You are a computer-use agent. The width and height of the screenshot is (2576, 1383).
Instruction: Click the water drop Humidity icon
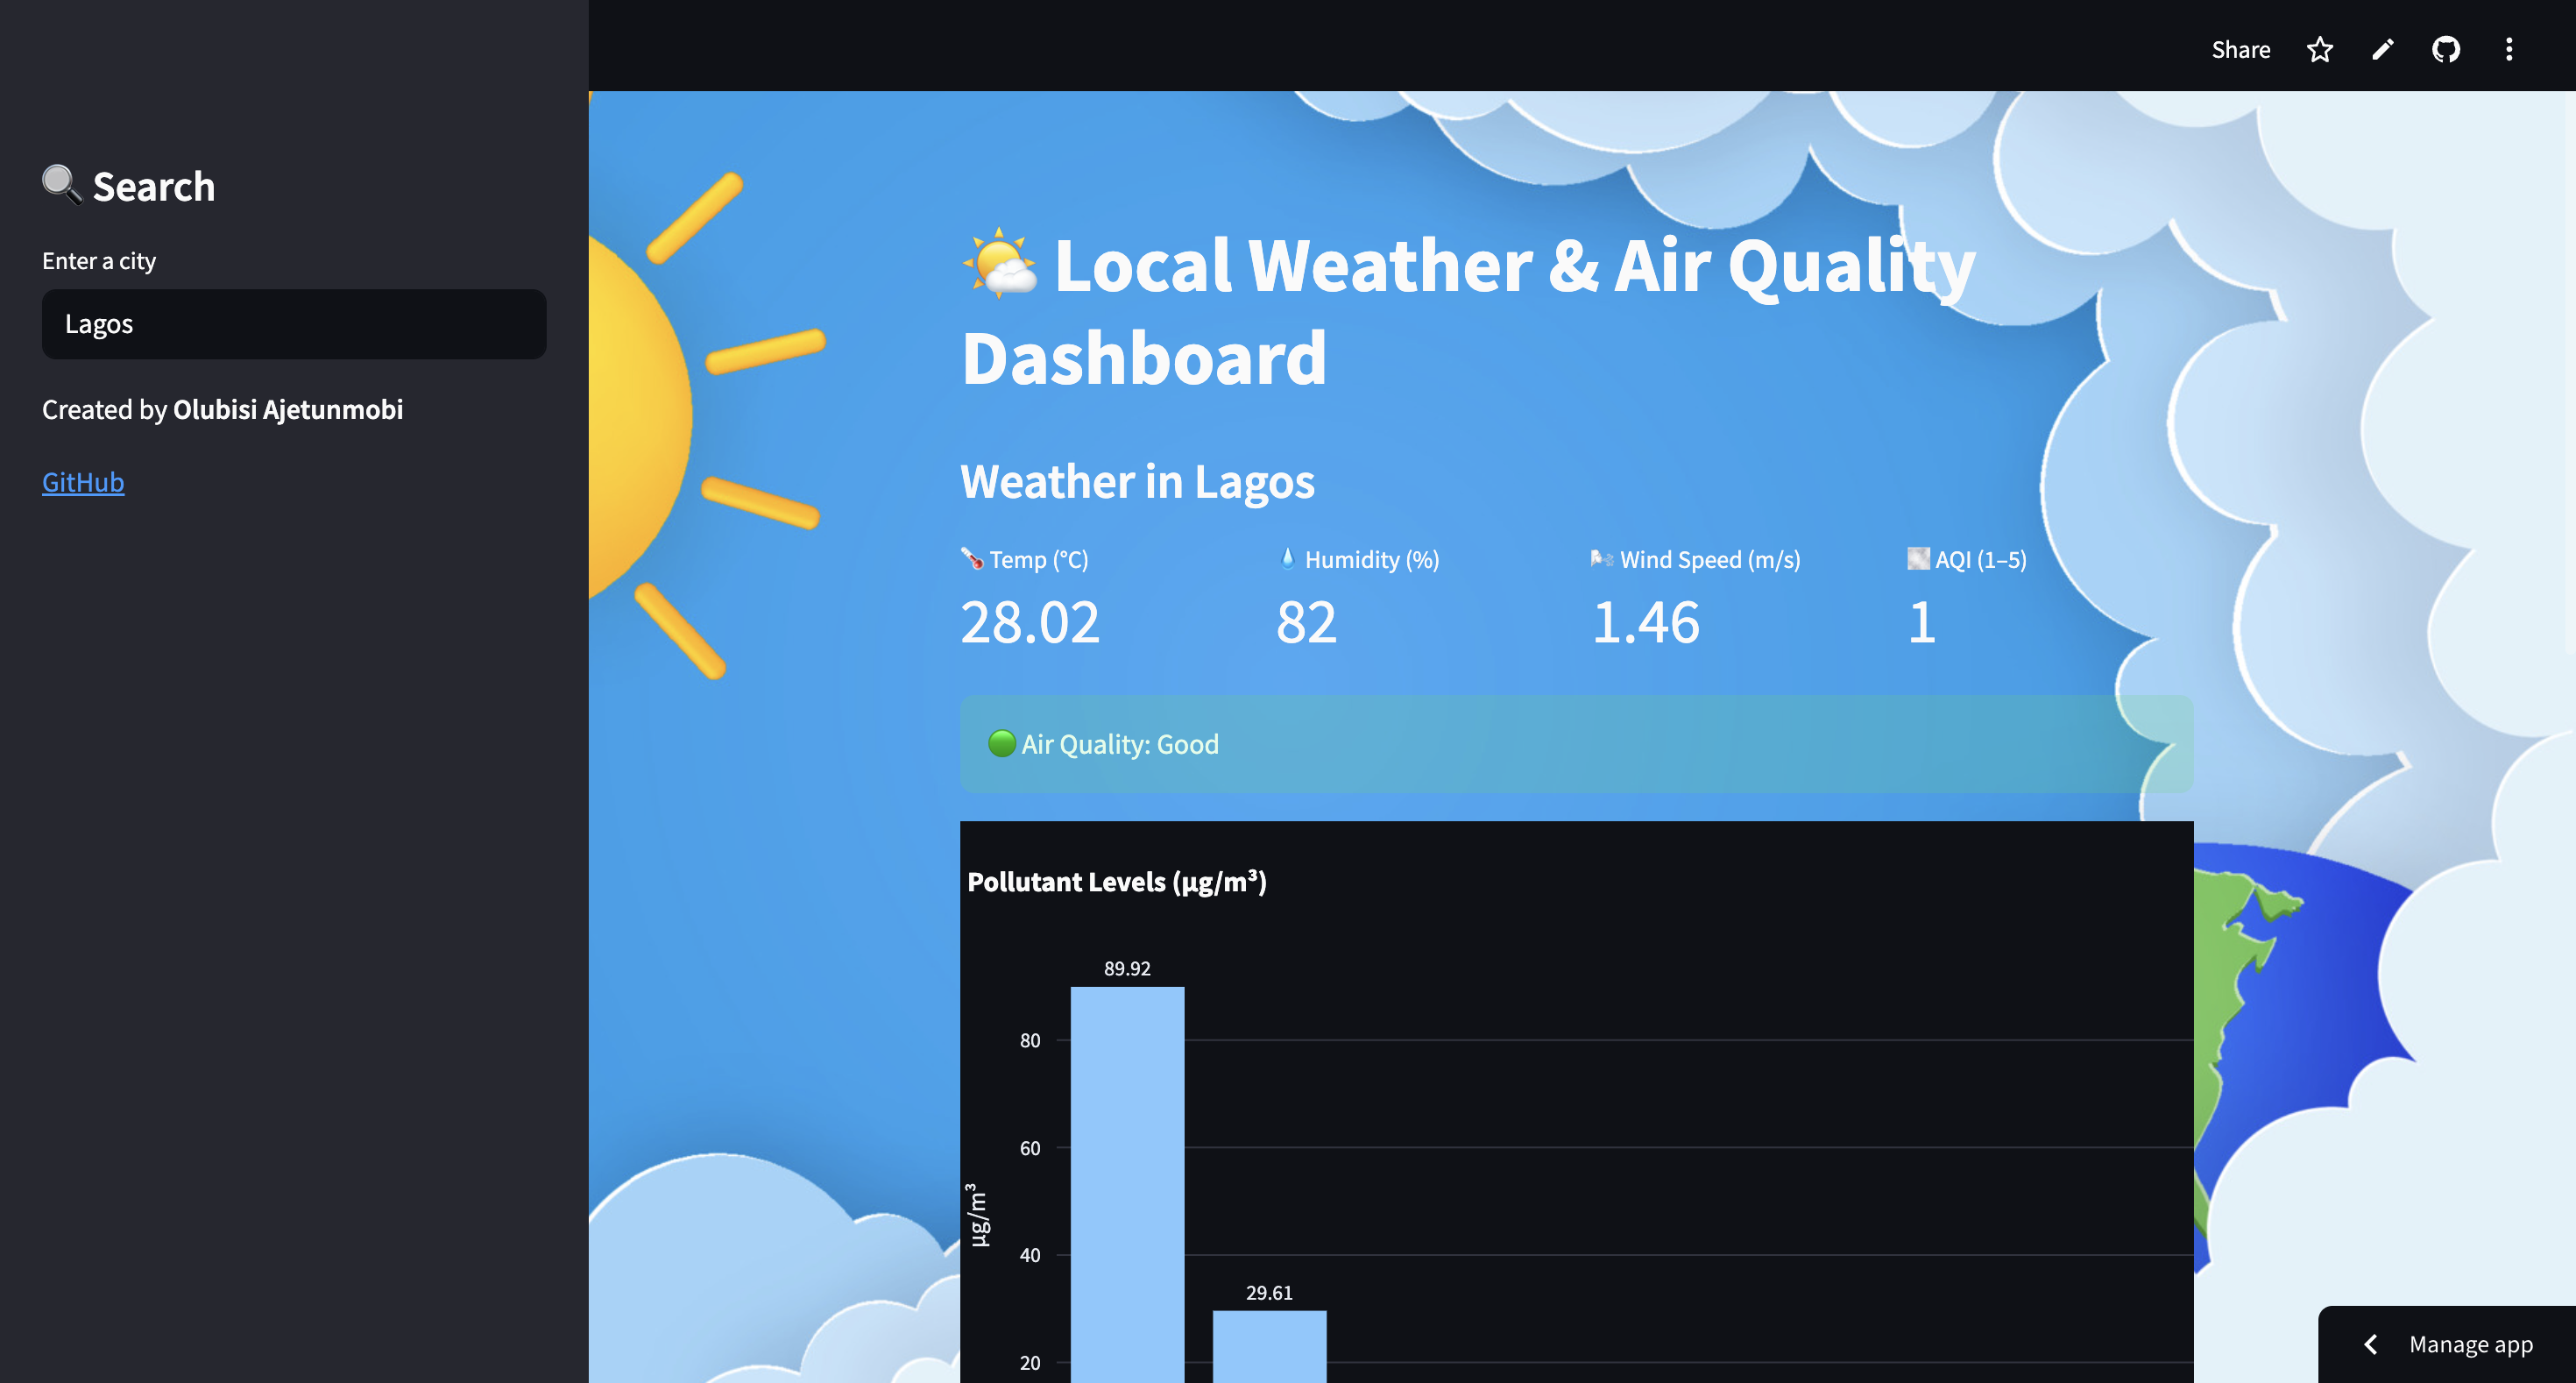coord(1288,558)
